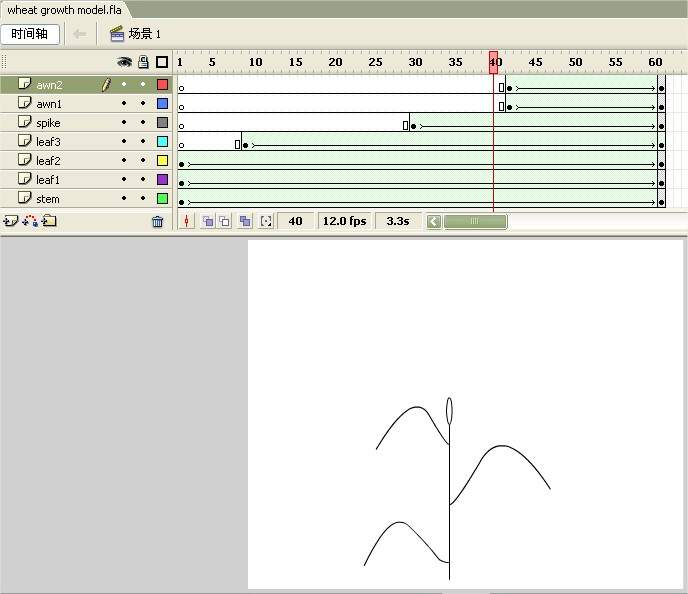This screenshot has height=594, width=688.
Task: Lock the stem layer
Action: [143, 198]
